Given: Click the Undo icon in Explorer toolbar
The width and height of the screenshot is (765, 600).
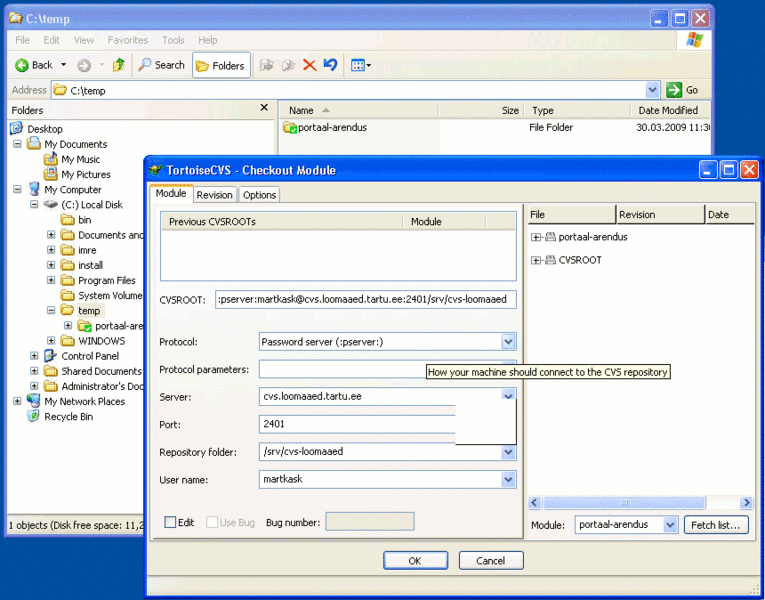Looking at the screenshot, I should (330, 65).
